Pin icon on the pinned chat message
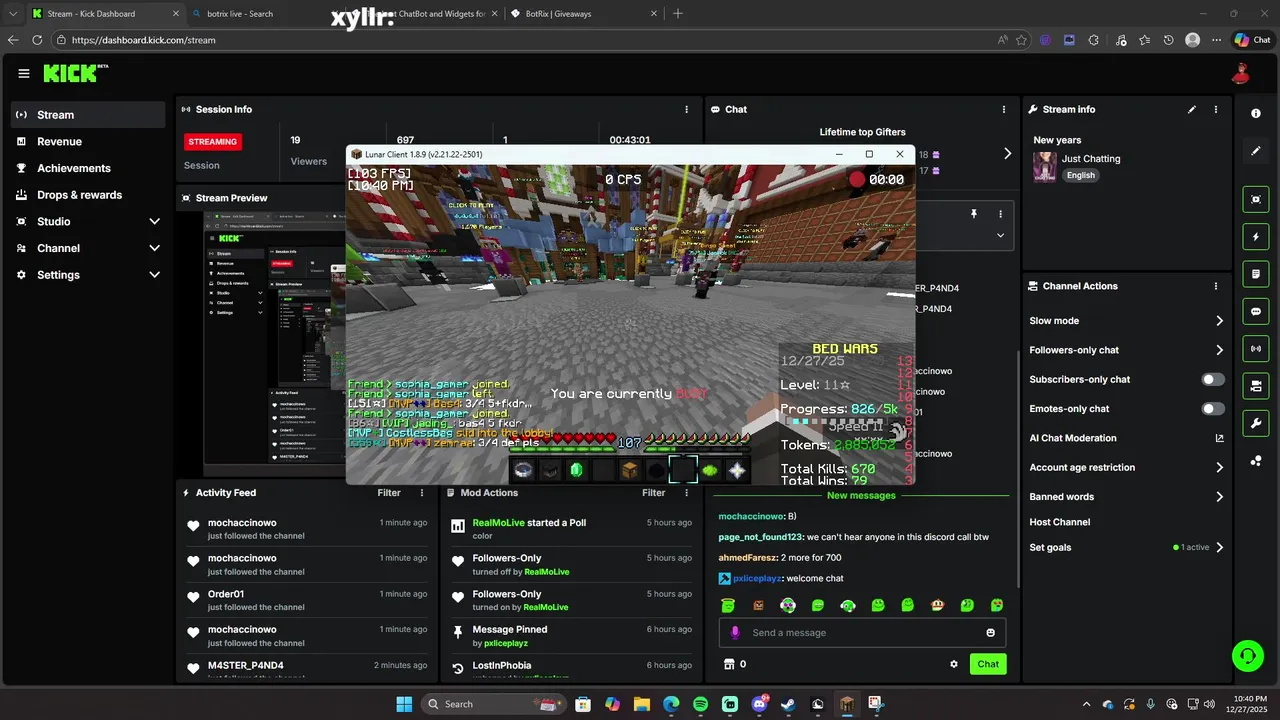Image resolution: width=1280 pixels, height=720 pixels. coord(973,214)
